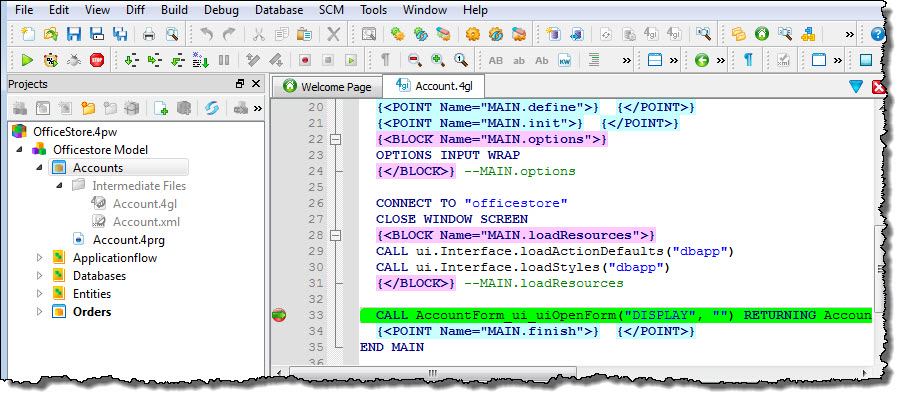Switch to the Welcome Page tab
Image resolution: width=903 pixels, height=399 pixels.
(x=327, y=87)
